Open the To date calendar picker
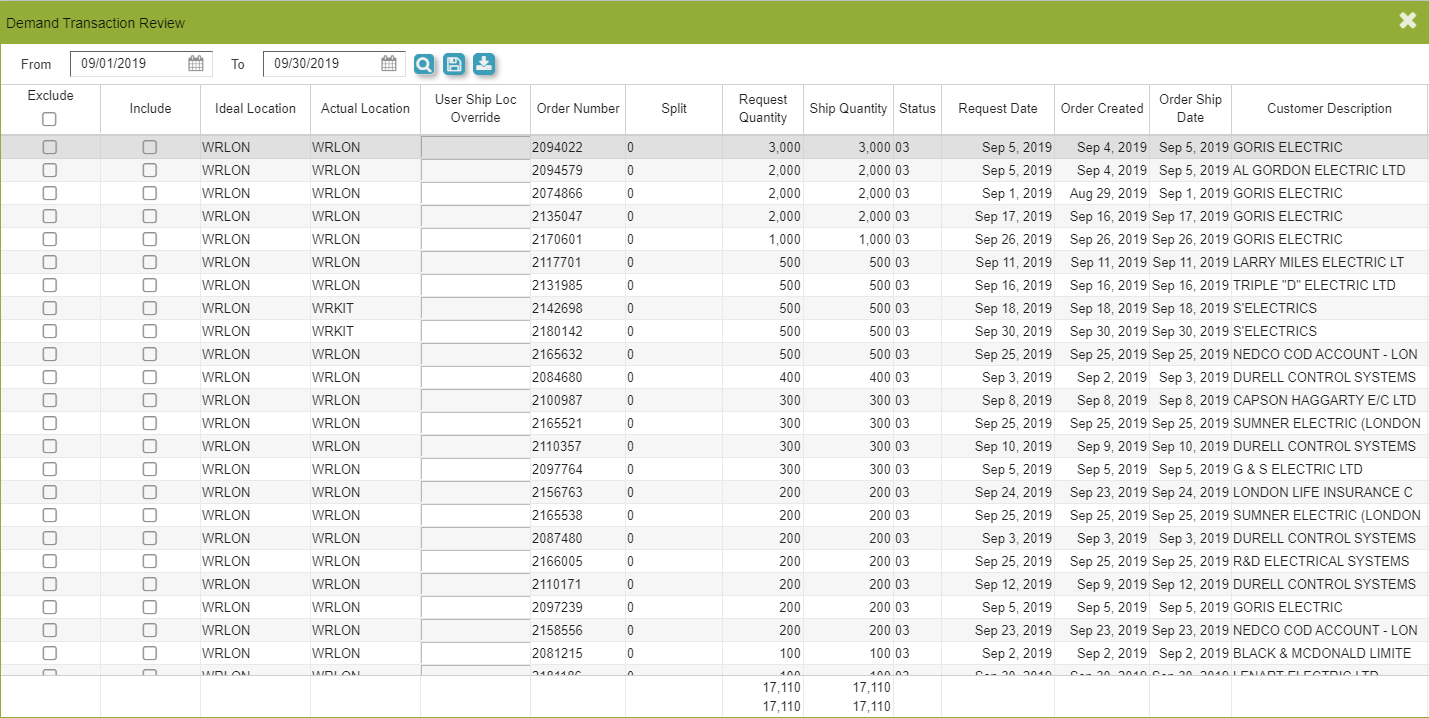Image resolution: width=1429 pixels, height=718 pixels. (389, 64)
